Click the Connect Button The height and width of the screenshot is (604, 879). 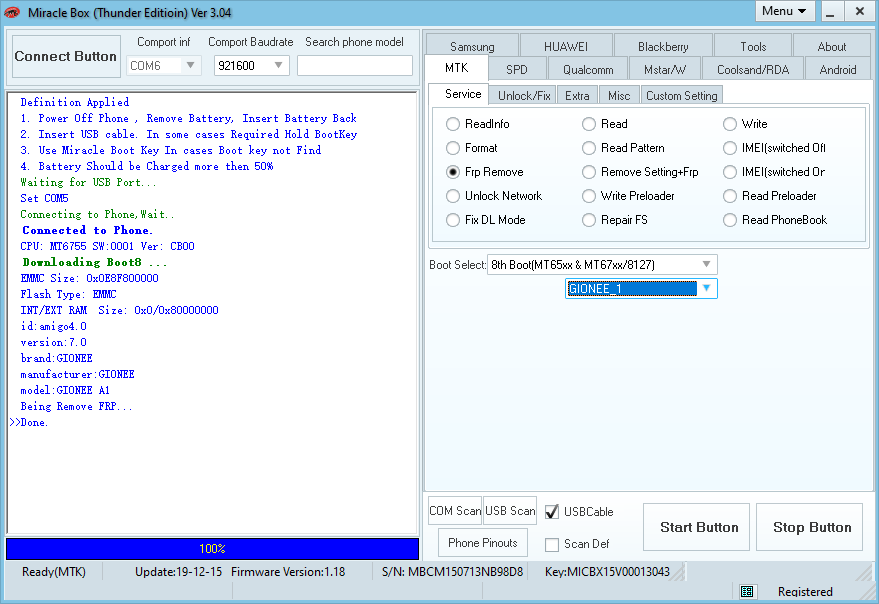(x=66, y=56)
